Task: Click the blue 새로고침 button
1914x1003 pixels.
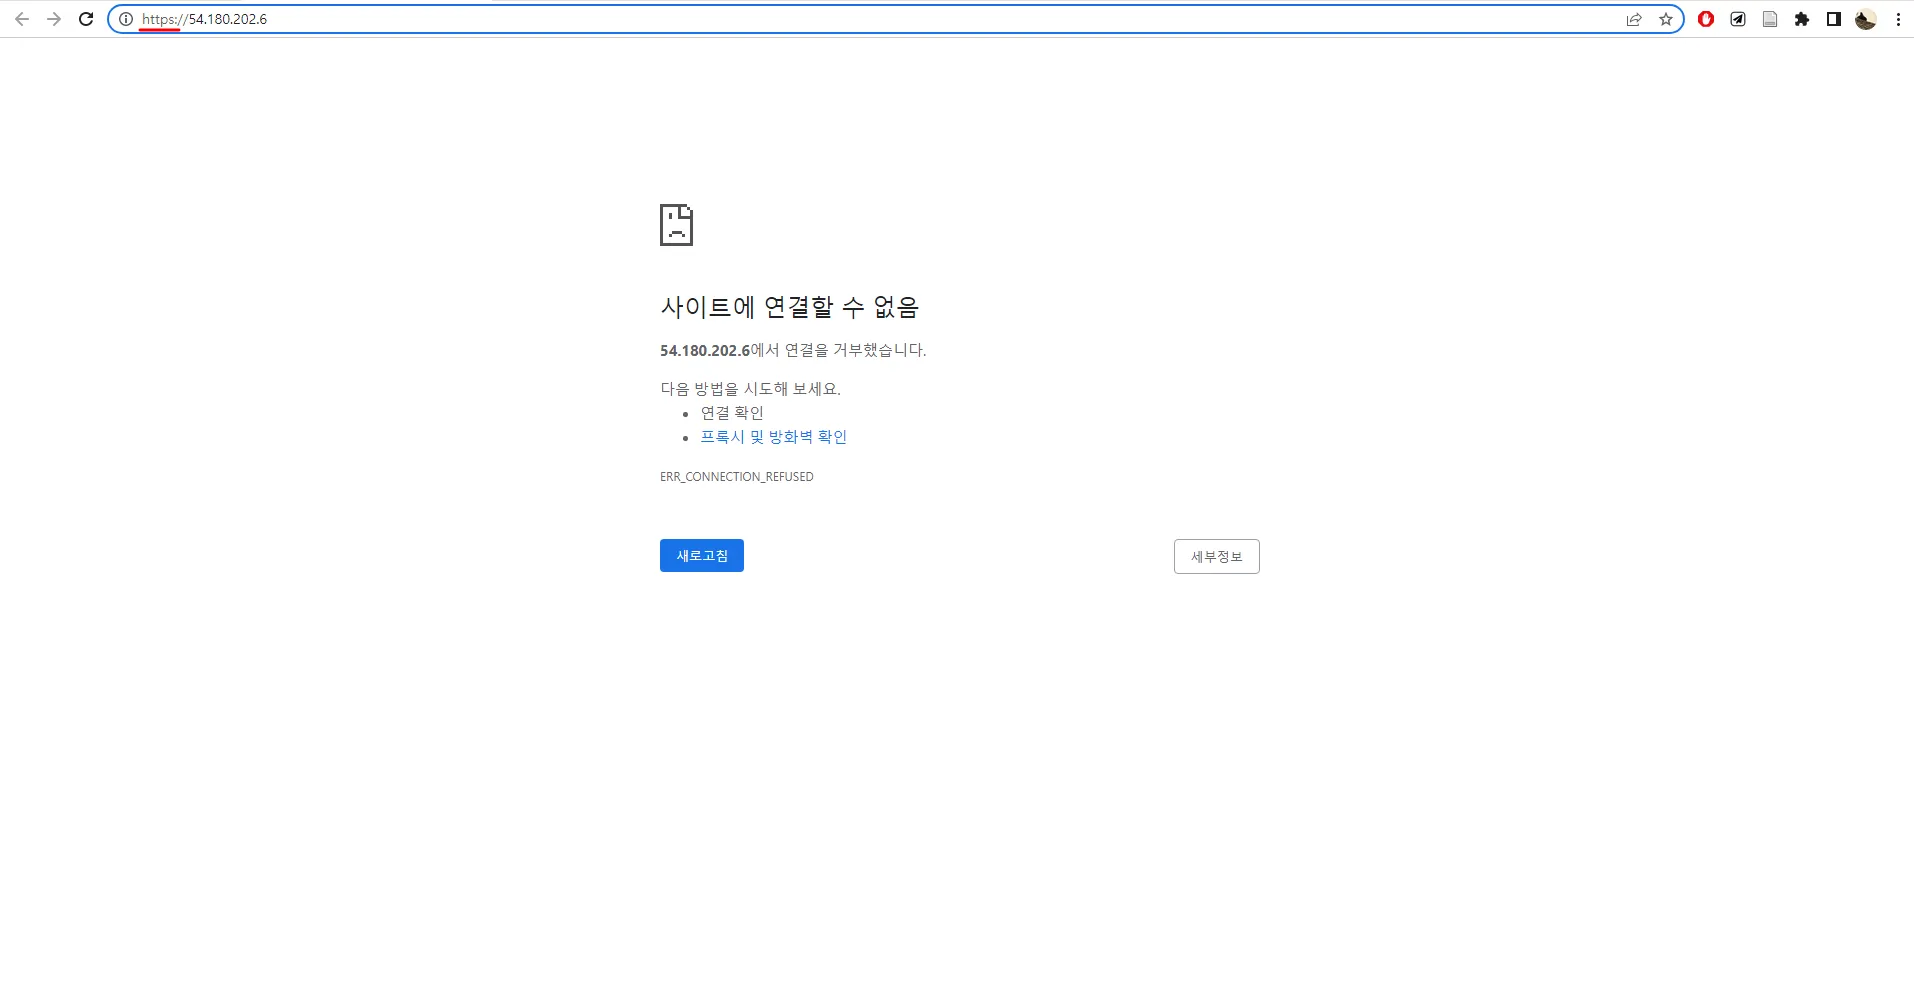Action: pos(702,556)
